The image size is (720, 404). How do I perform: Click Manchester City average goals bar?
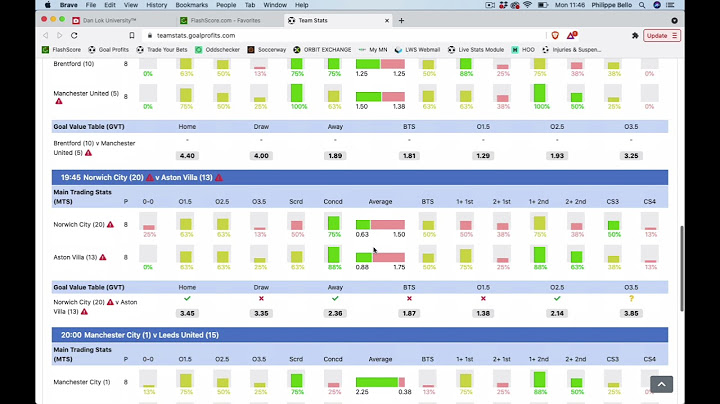click(380, 382)
